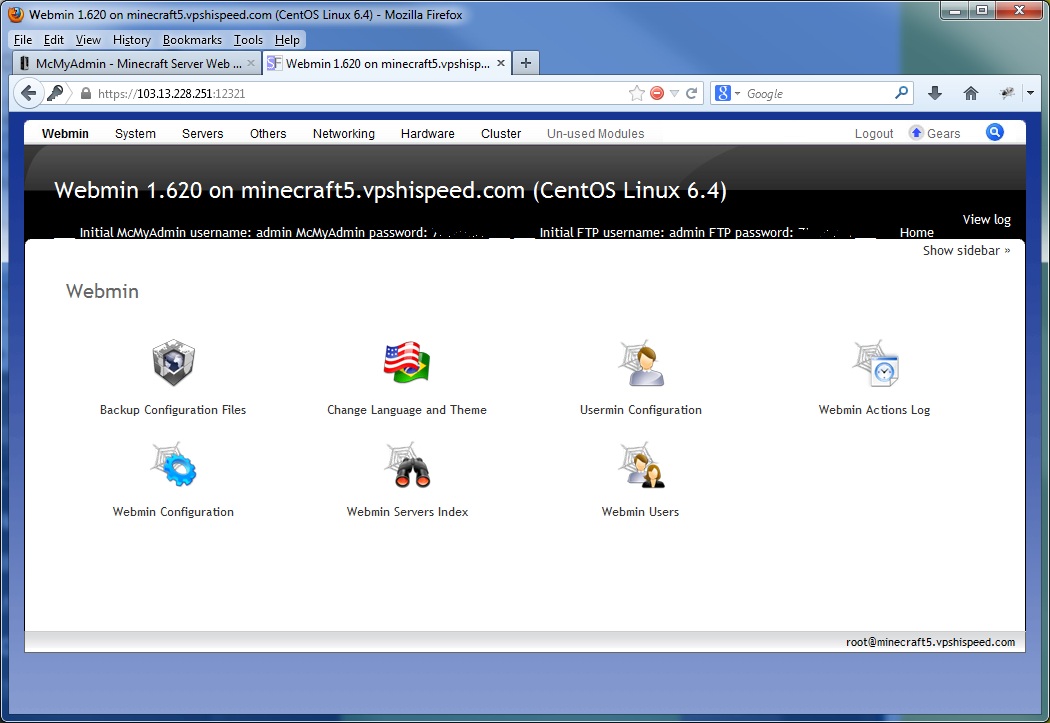1050x723 pixels.
Task: Open Webmin Configuration gear icon
Action: tap(173, 464)
